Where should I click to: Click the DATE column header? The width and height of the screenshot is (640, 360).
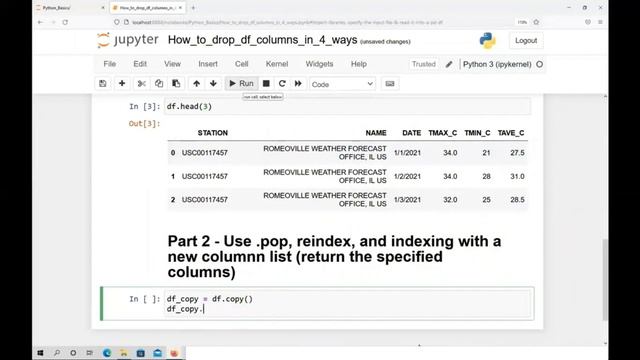coord(411,133)
